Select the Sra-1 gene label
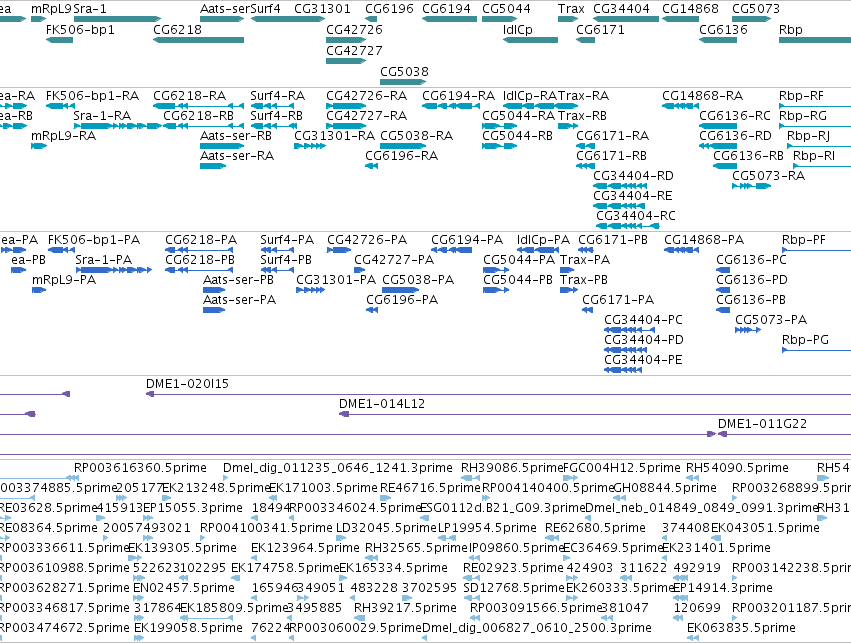 coord(90,9)
